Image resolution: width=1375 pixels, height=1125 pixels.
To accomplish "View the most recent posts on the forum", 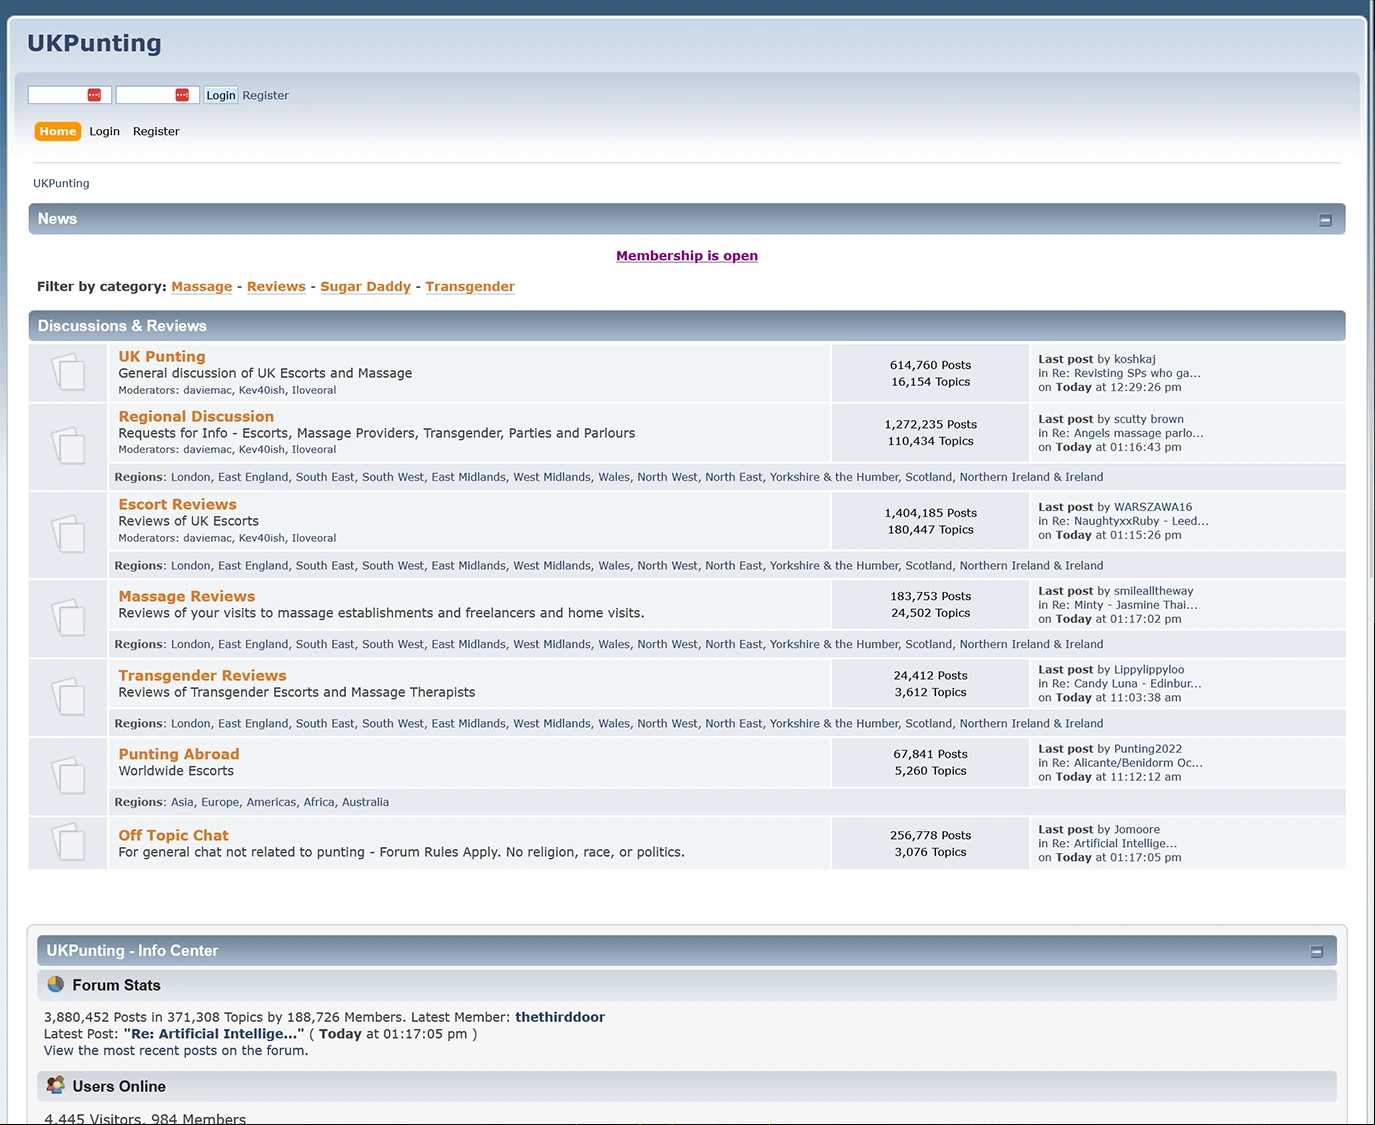I will tap(176, 1051).
